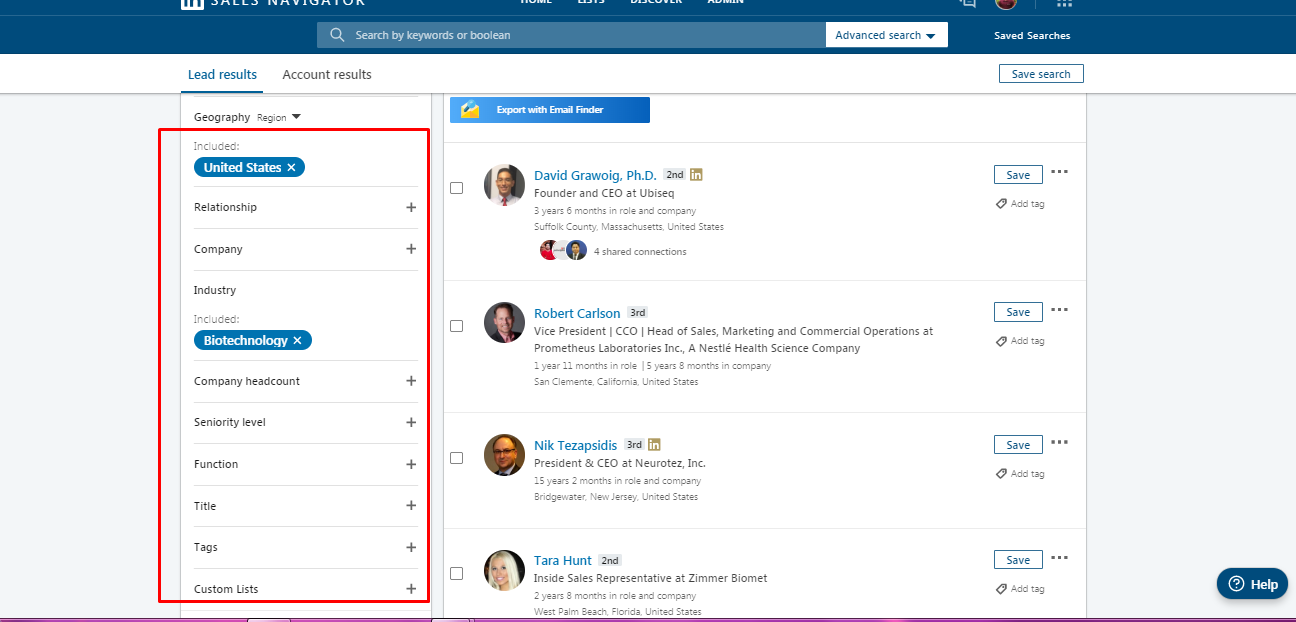1296x622 pixels.
Task: Tick the checkbox beside Tara Hunt
Action: [x=457, y=572]
